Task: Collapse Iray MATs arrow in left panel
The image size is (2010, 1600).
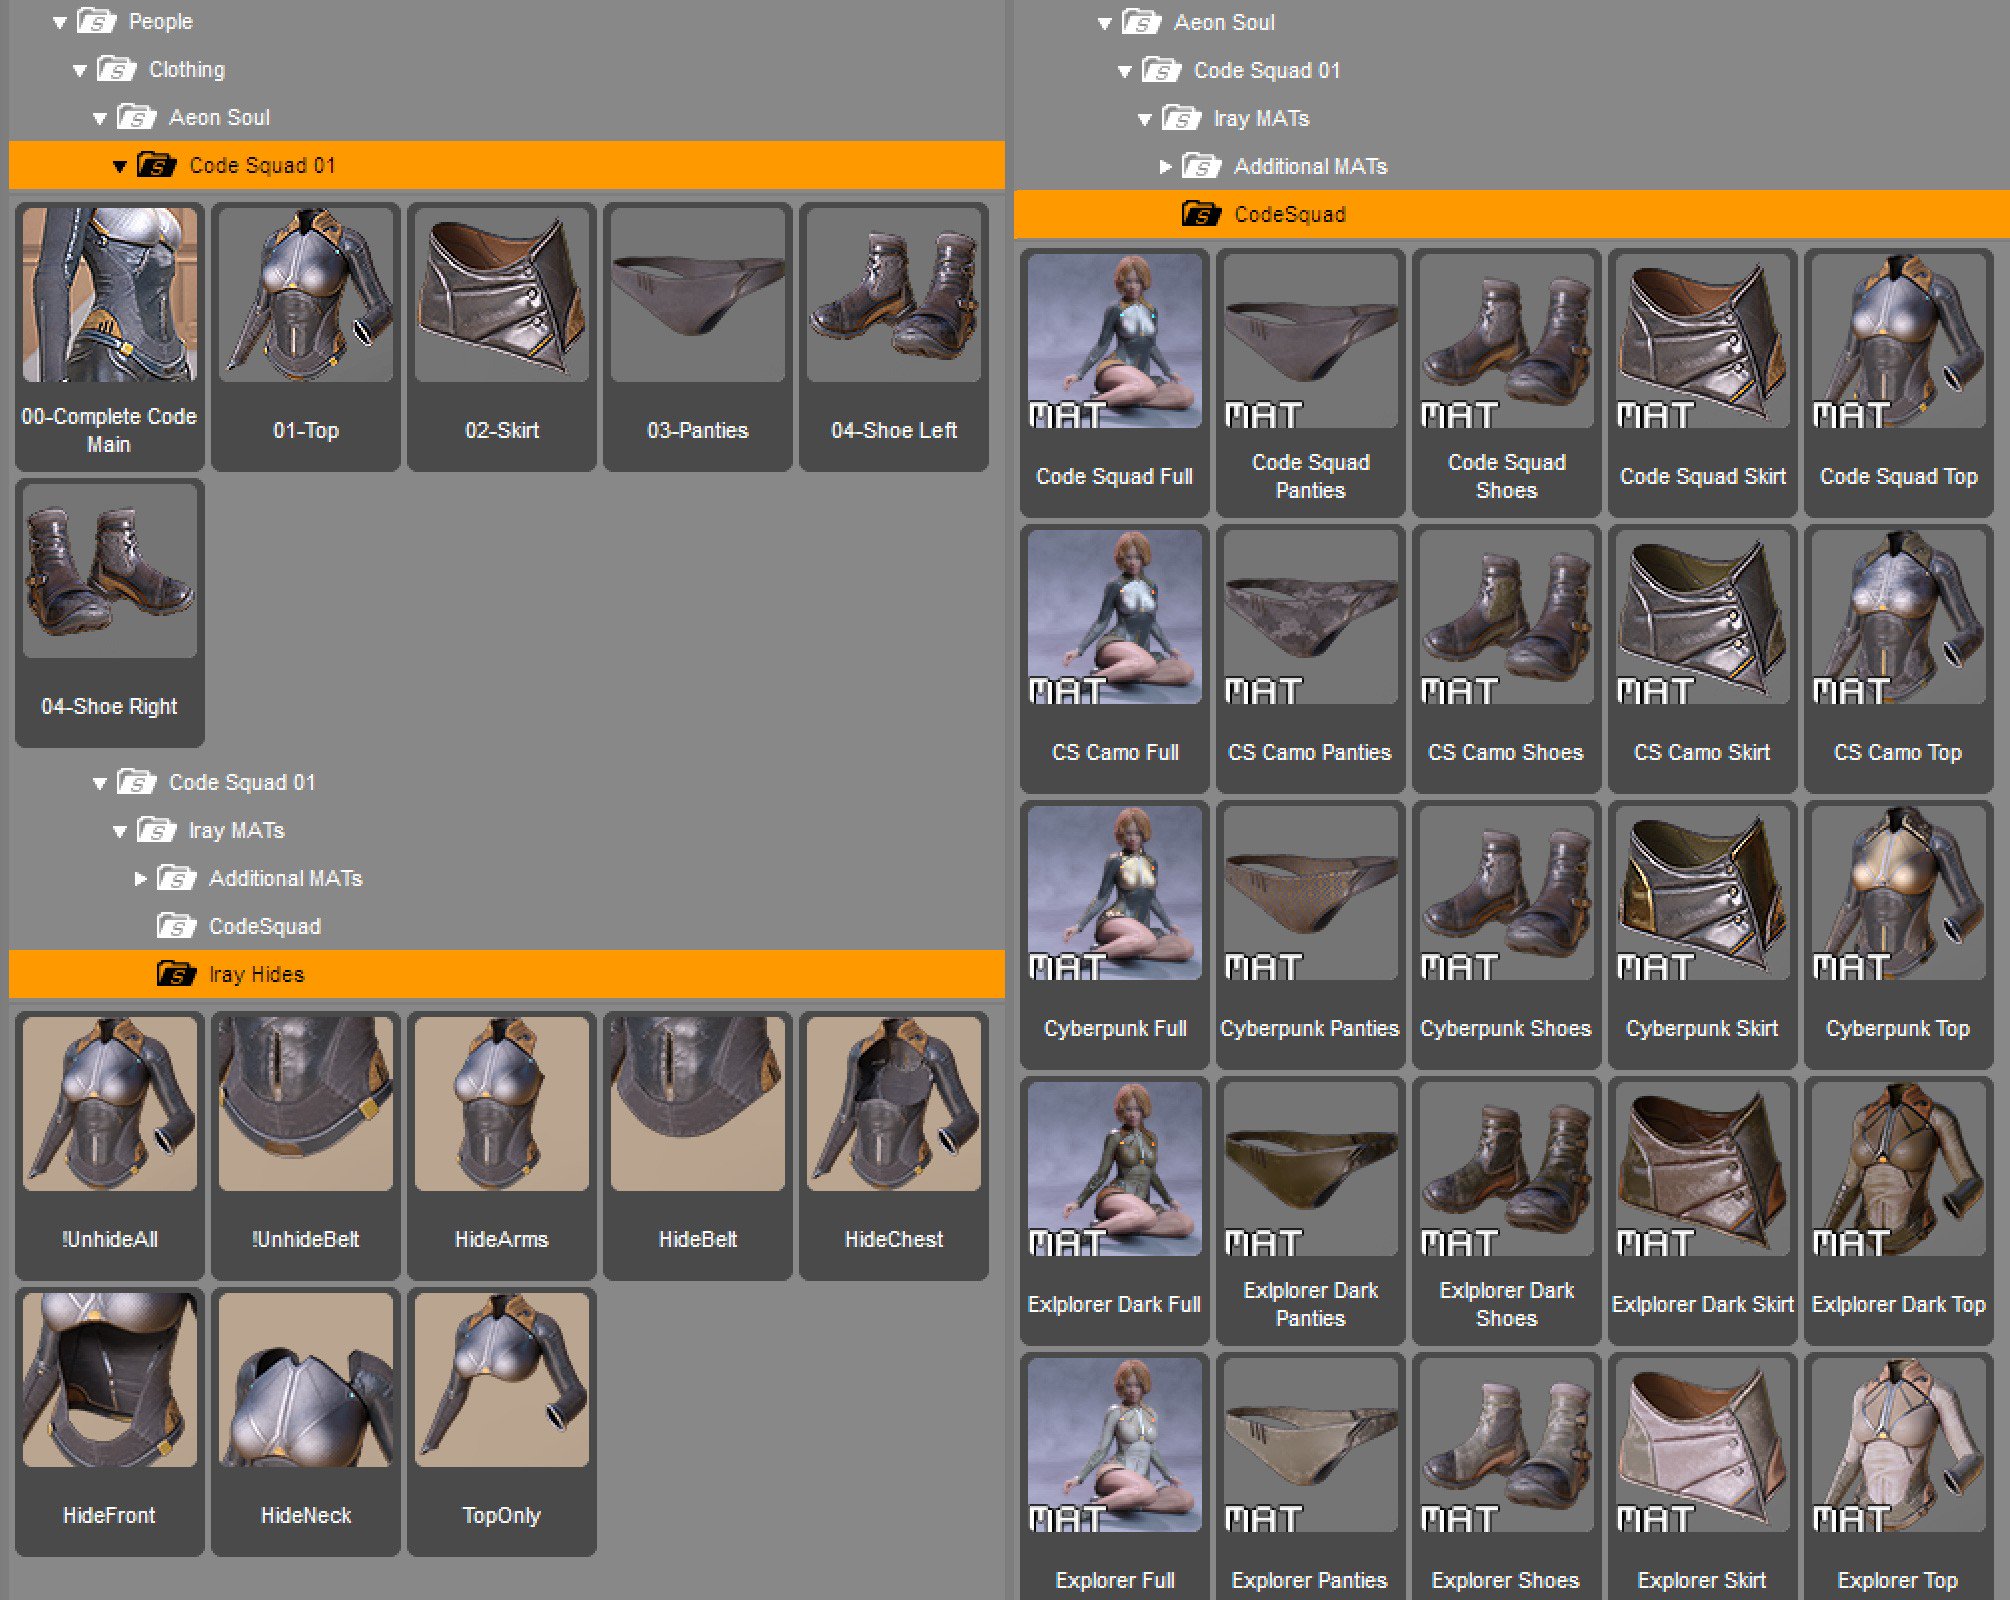Action: coord(120,831)
